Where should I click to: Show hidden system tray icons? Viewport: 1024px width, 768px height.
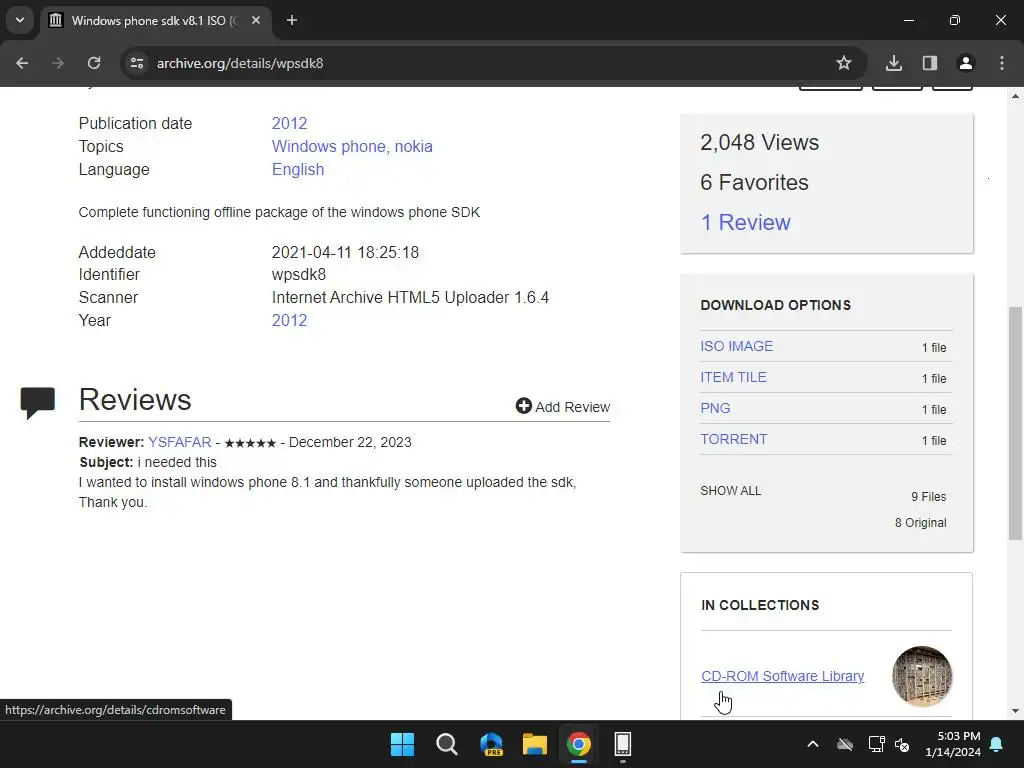point(813,744)
